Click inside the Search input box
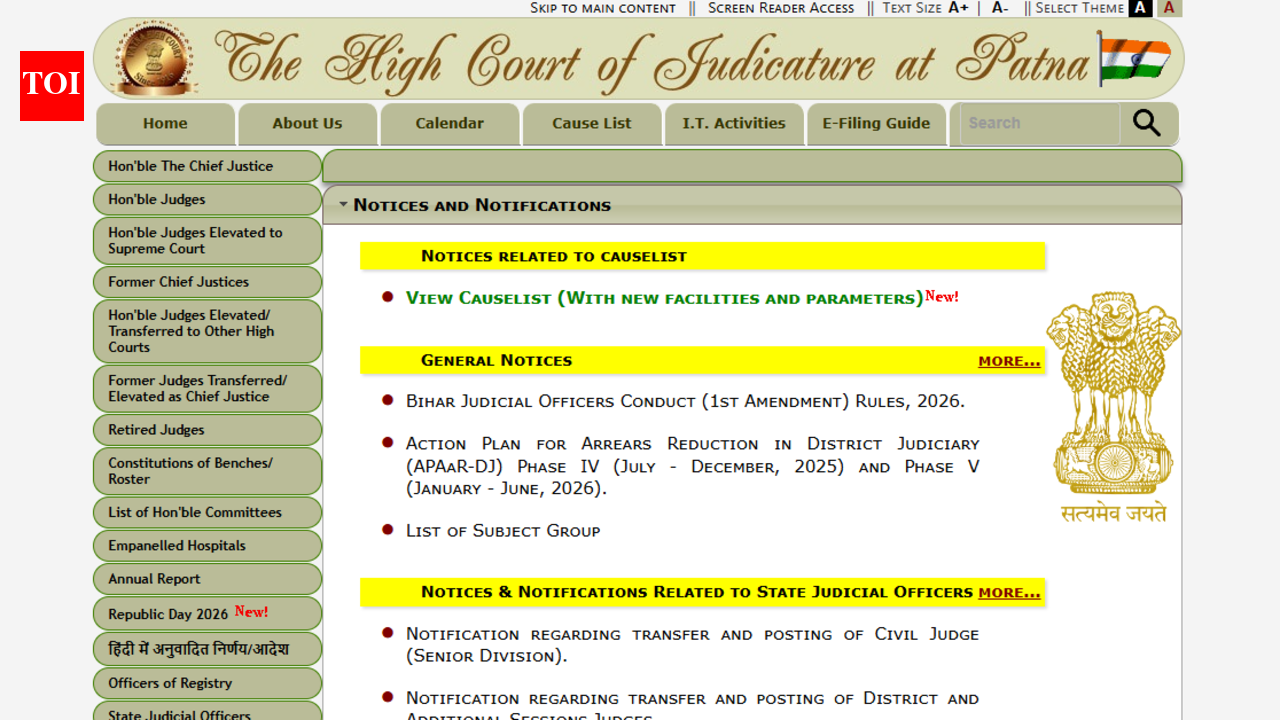The image size is (1280, 720). coord(1040,123)
